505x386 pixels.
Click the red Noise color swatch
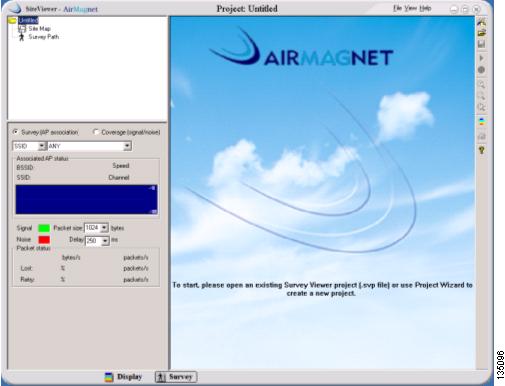(44, 240)
